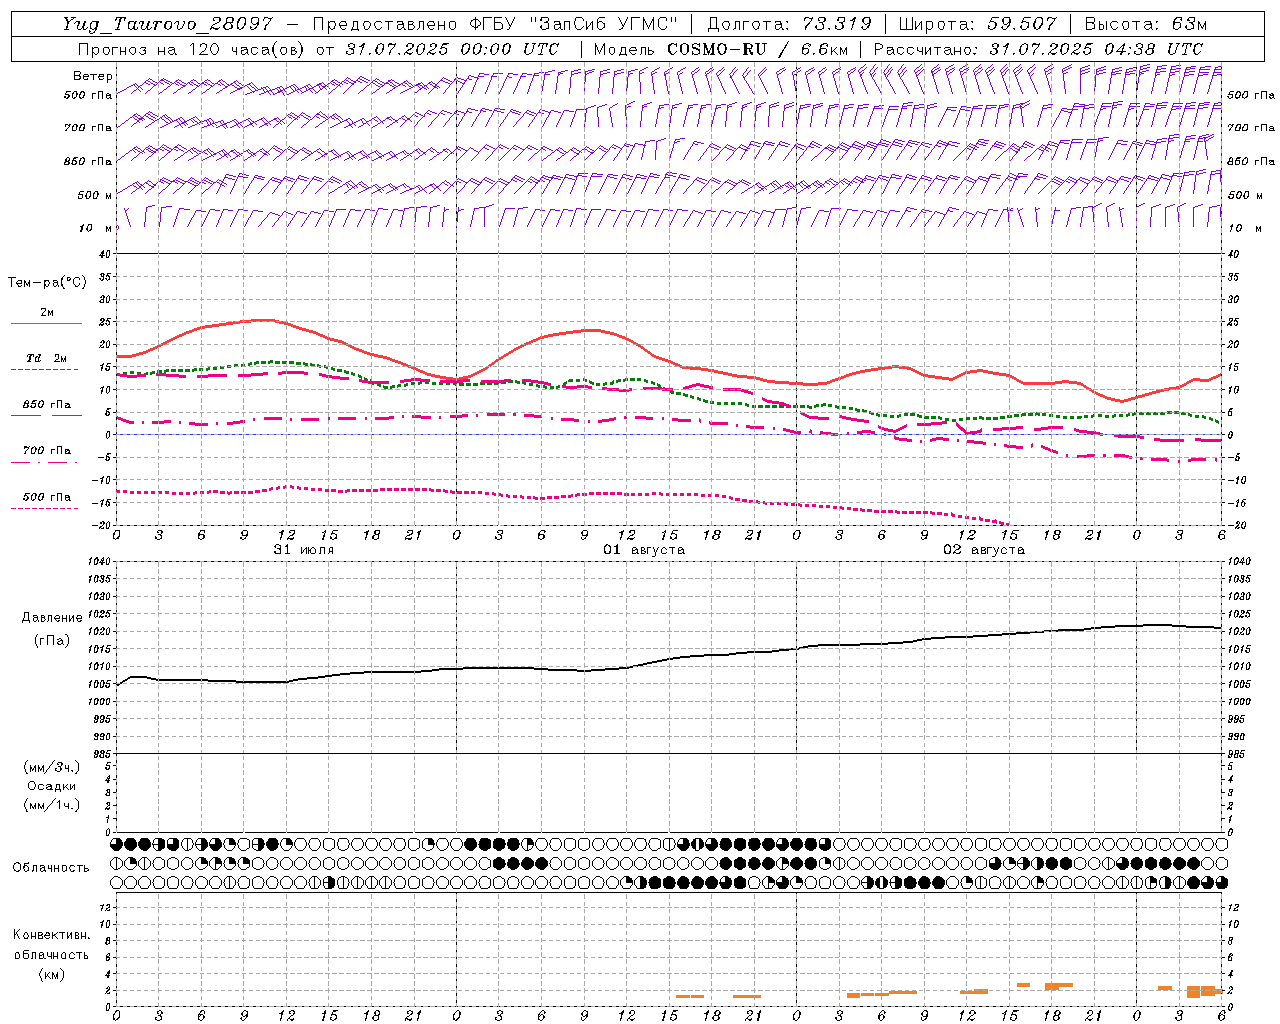Click the Осадки panel label
Viewport: 1280px width, 1024px height.
pos(52,786)
